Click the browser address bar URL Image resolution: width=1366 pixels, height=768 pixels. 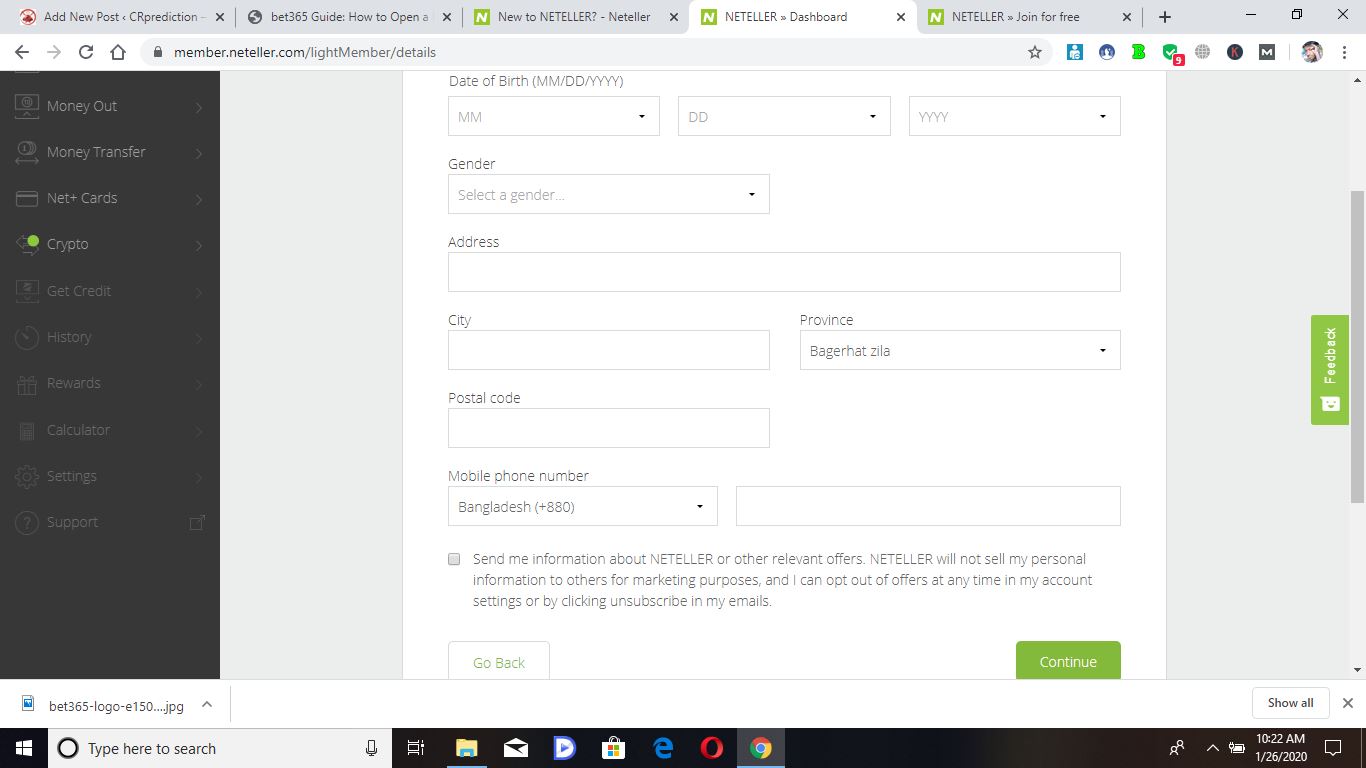point(305,52)
